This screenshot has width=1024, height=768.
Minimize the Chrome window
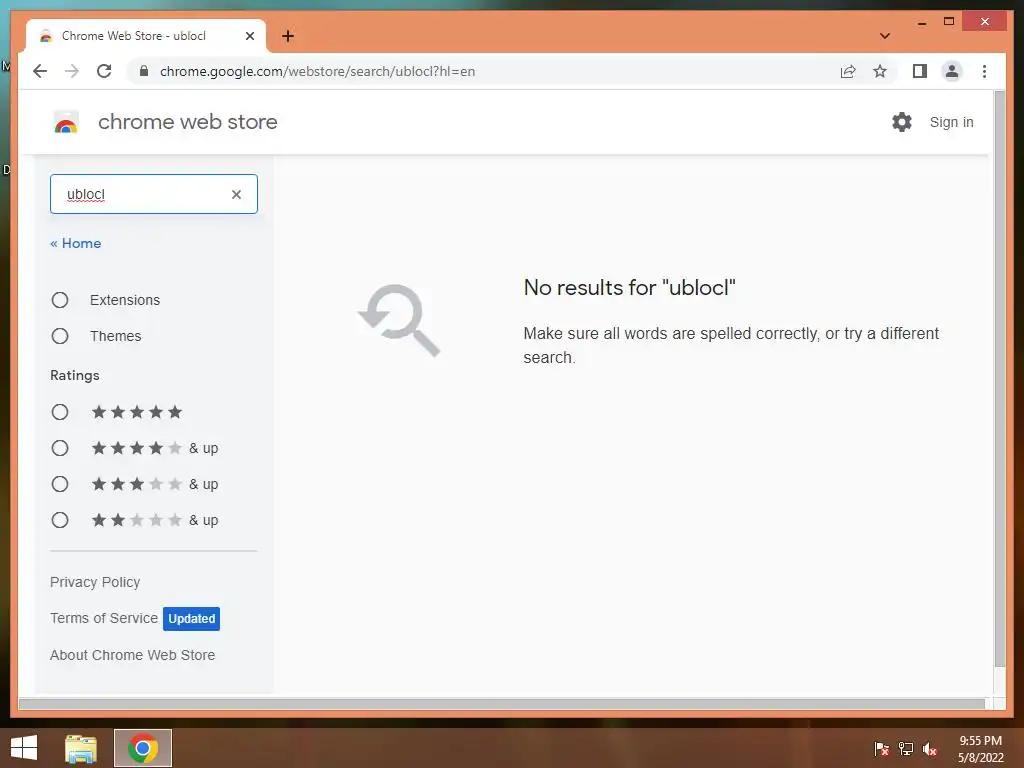coord(921,22)
